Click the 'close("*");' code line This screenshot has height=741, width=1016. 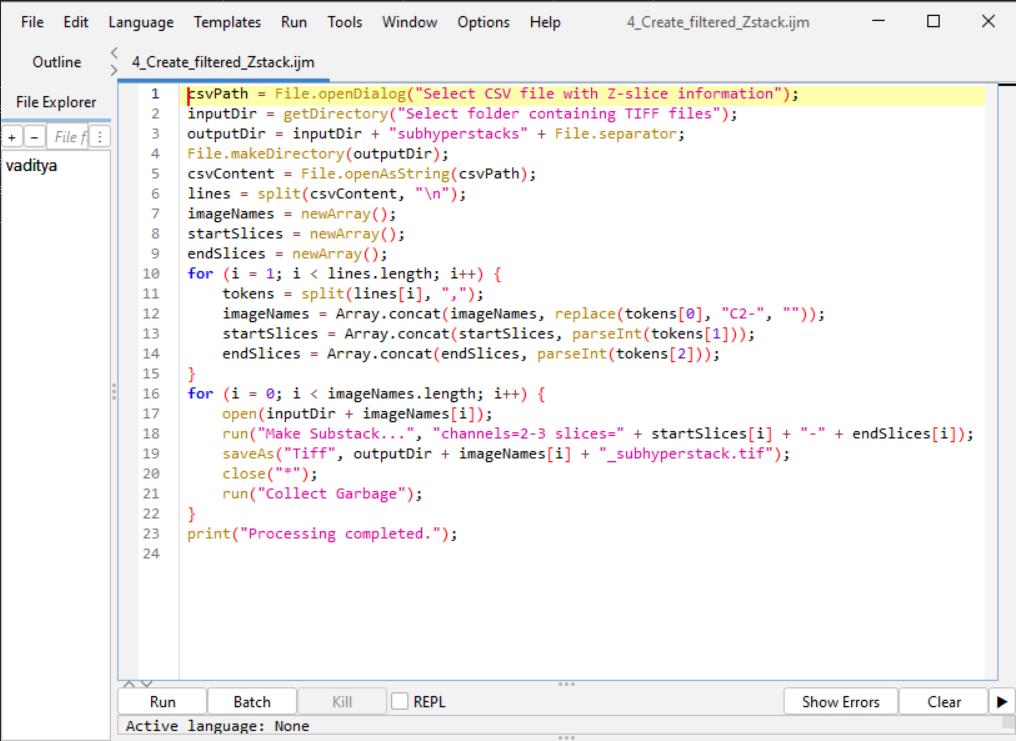click(270, 474)
